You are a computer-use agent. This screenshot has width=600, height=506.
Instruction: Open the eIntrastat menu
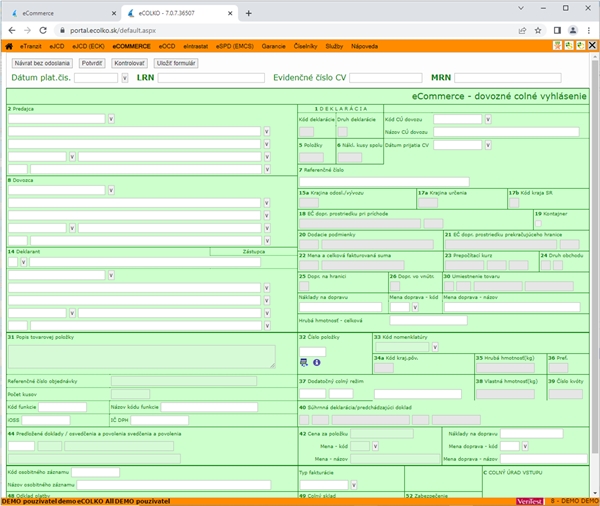coord(196,46)
